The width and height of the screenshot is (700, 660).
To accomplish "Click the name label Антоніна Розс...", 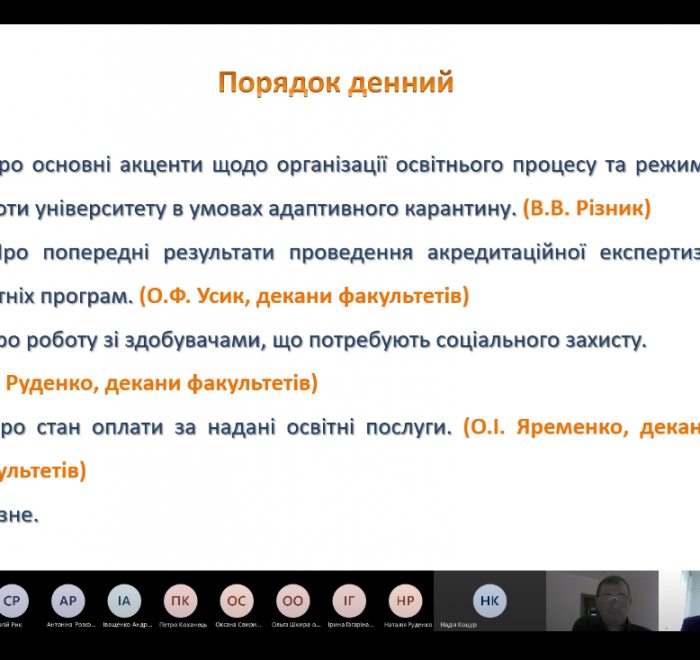I will [71, 625].
